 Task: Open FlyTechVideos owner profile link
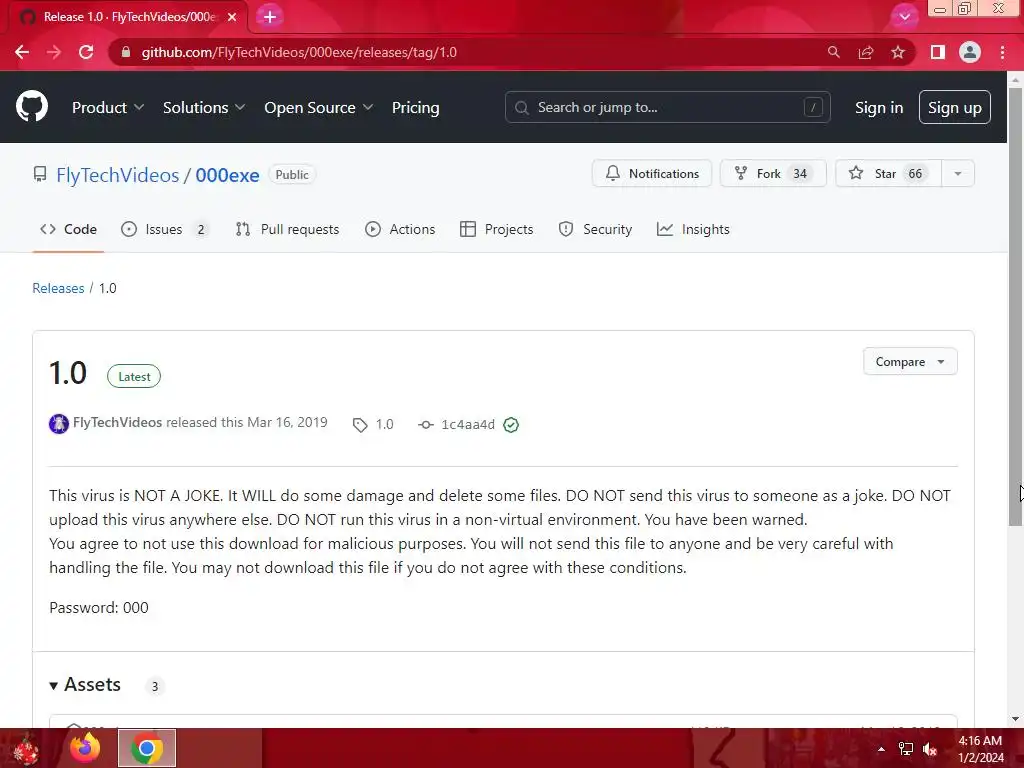tap(118, 175)
